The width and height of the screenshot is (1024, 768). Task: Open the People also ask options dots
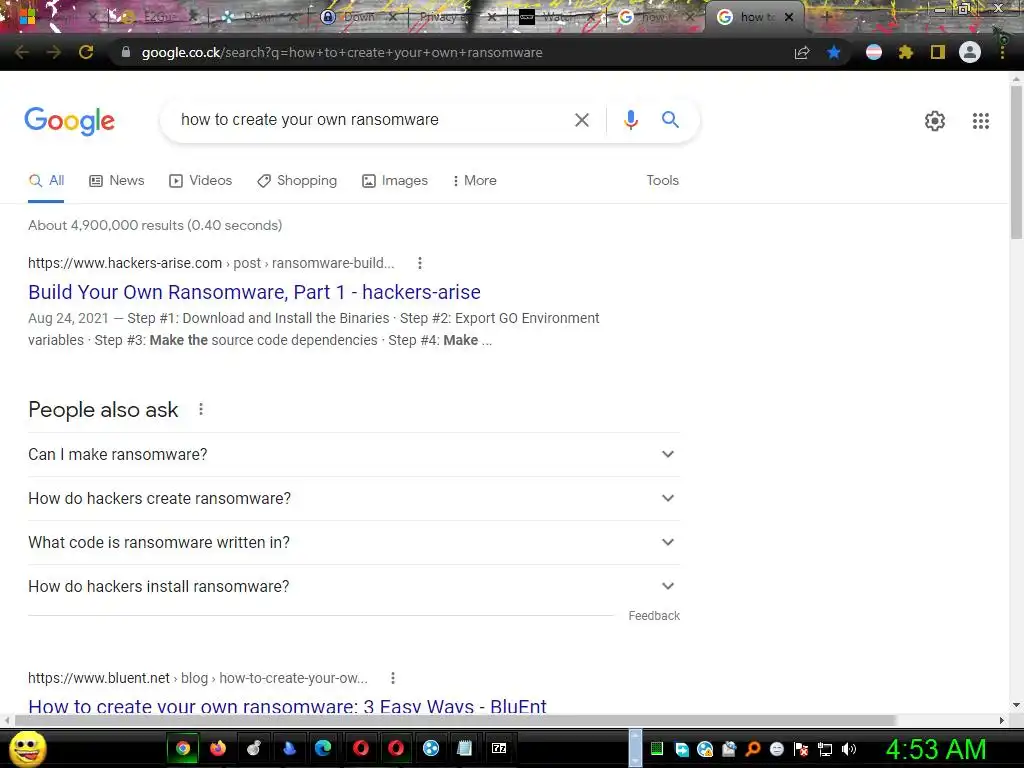(201, 409)
